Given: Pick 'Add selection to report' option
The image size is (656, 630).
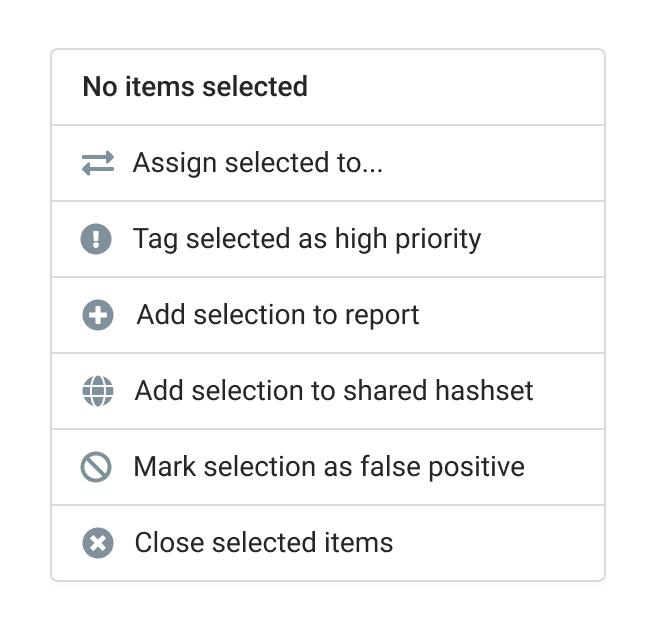Looking at the screenshot, I should [x=278, y=315].
